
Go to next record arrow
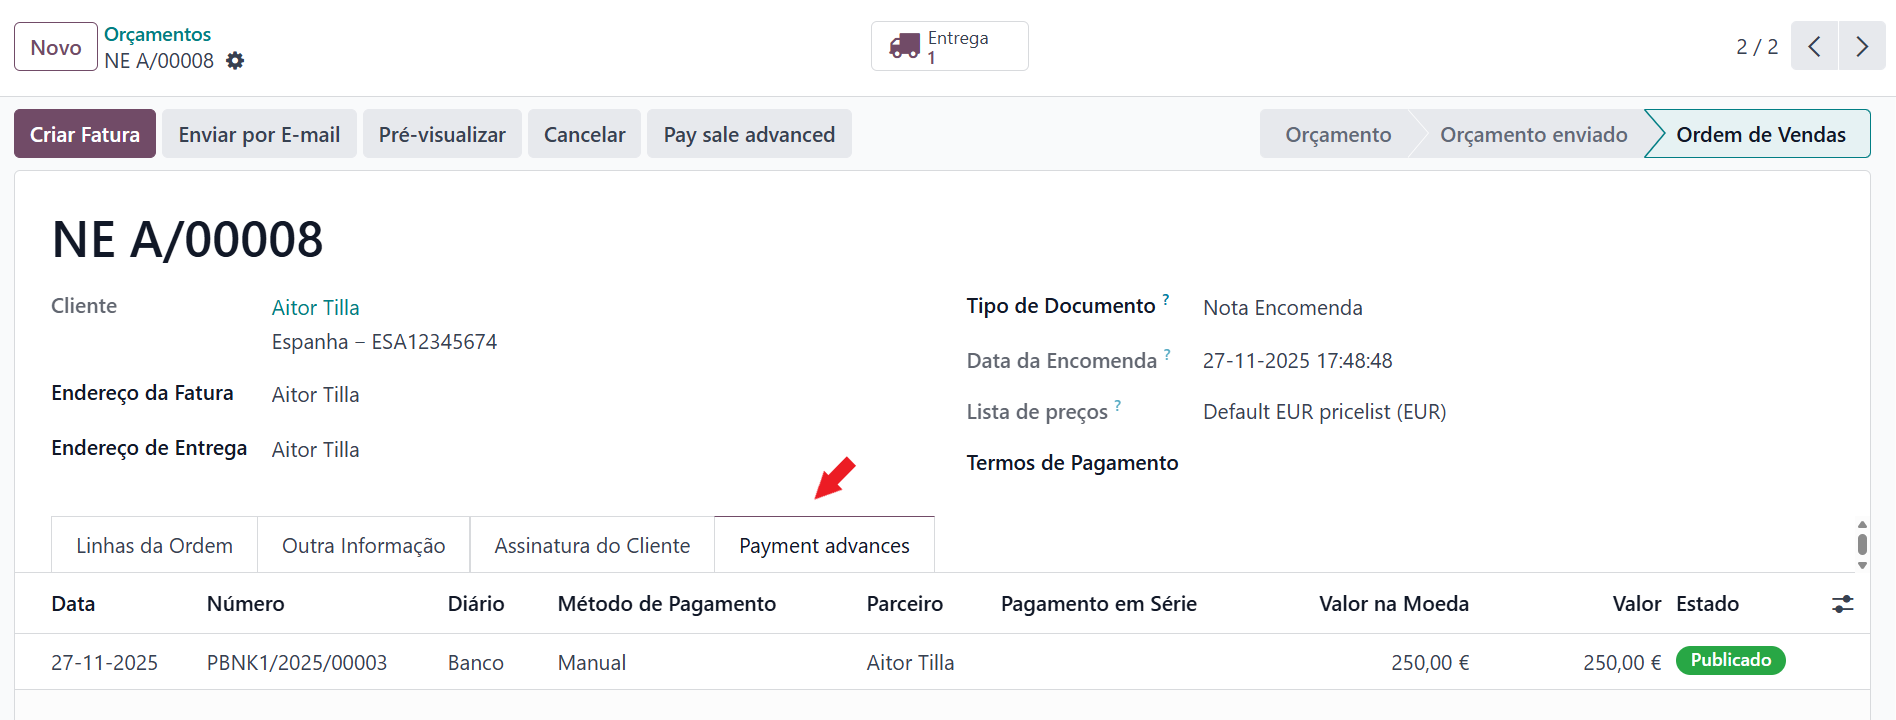click(x=1862, y=46)
